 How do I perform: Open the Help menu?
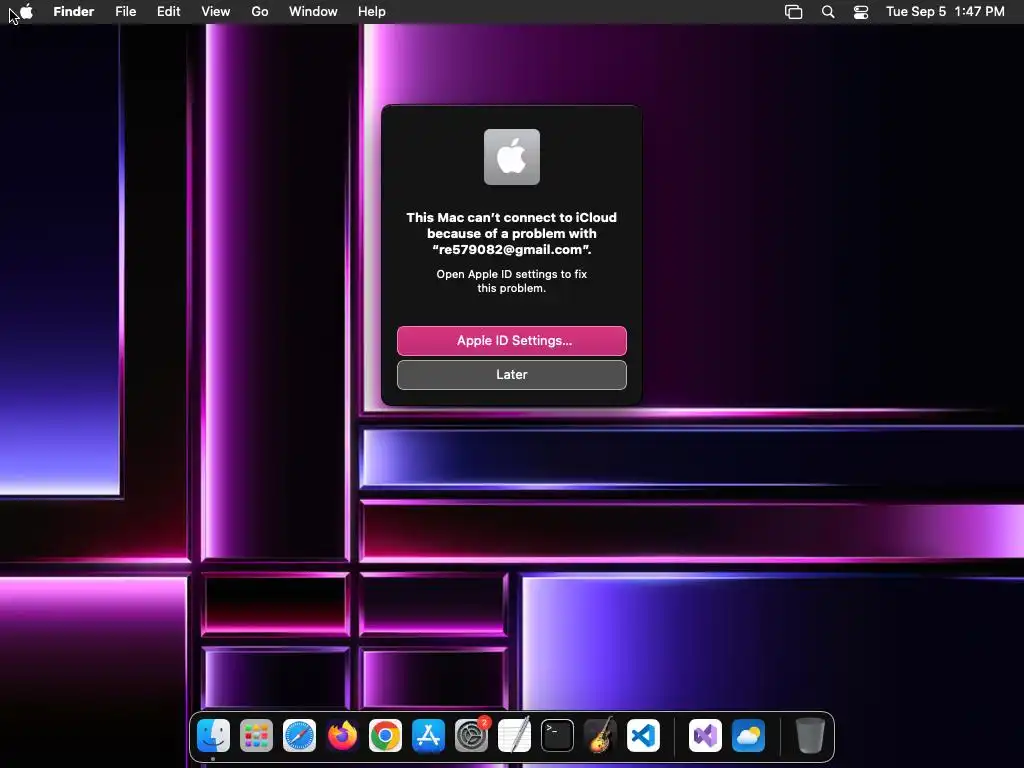point(372,12)
